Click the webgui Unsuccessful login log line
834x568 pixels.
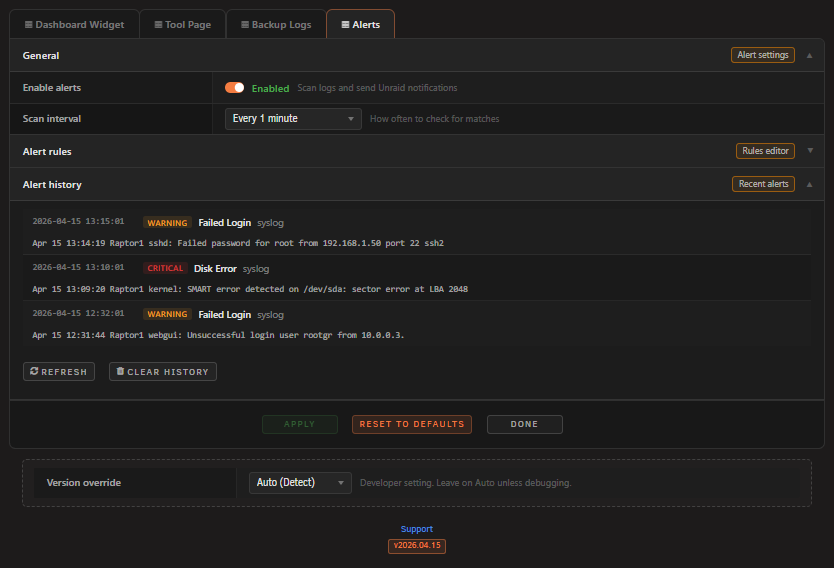click(x=218, y=335)
